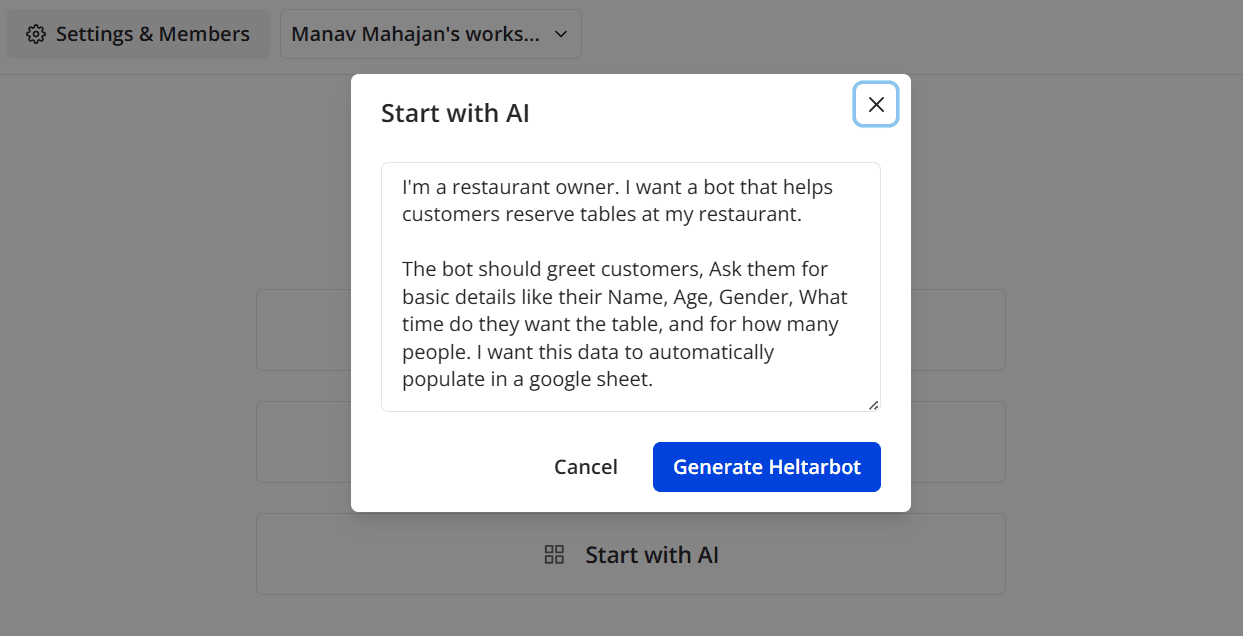
Task: Click the resize handle of the text area
Action: coord(873,404)
